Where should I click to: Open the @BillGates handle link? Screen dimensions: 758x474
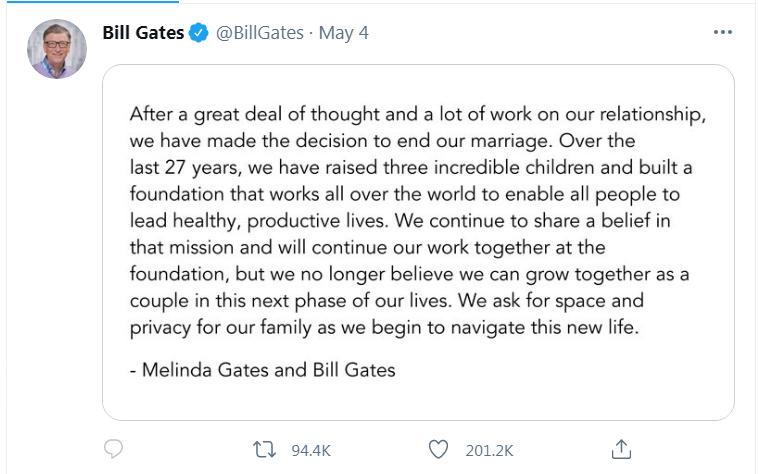coord(257,33)
